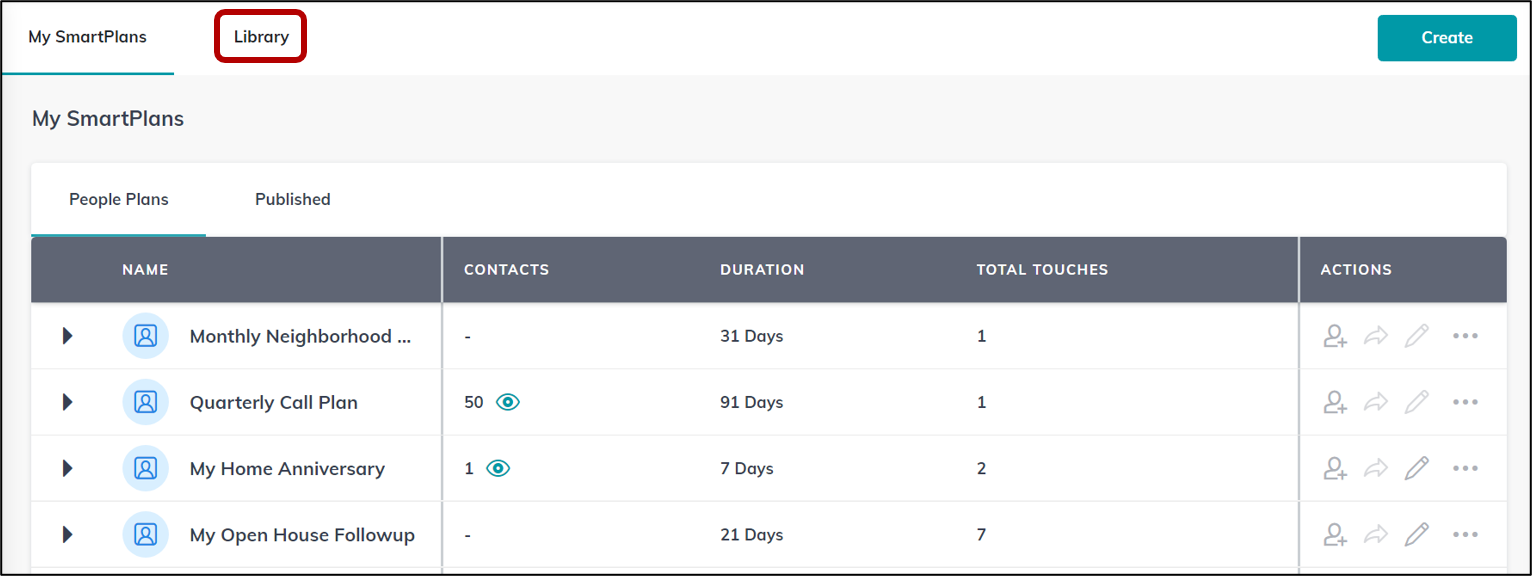Open more options for My Open House Followup
Screen dimensions: 1532x576
click(x=1464, y=534)
